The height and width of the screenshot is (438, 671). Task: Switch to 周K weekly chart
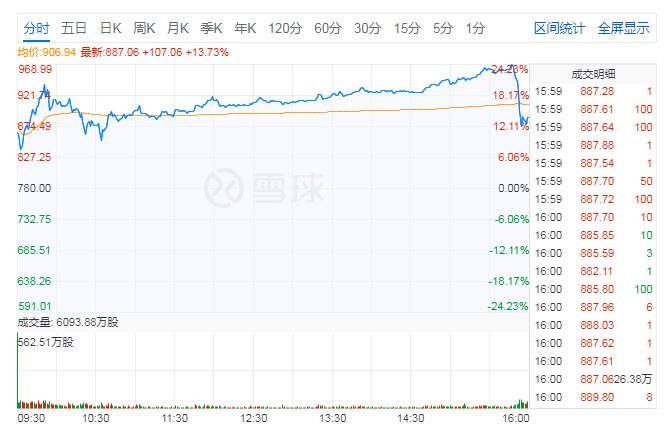(x=145, y=28)
